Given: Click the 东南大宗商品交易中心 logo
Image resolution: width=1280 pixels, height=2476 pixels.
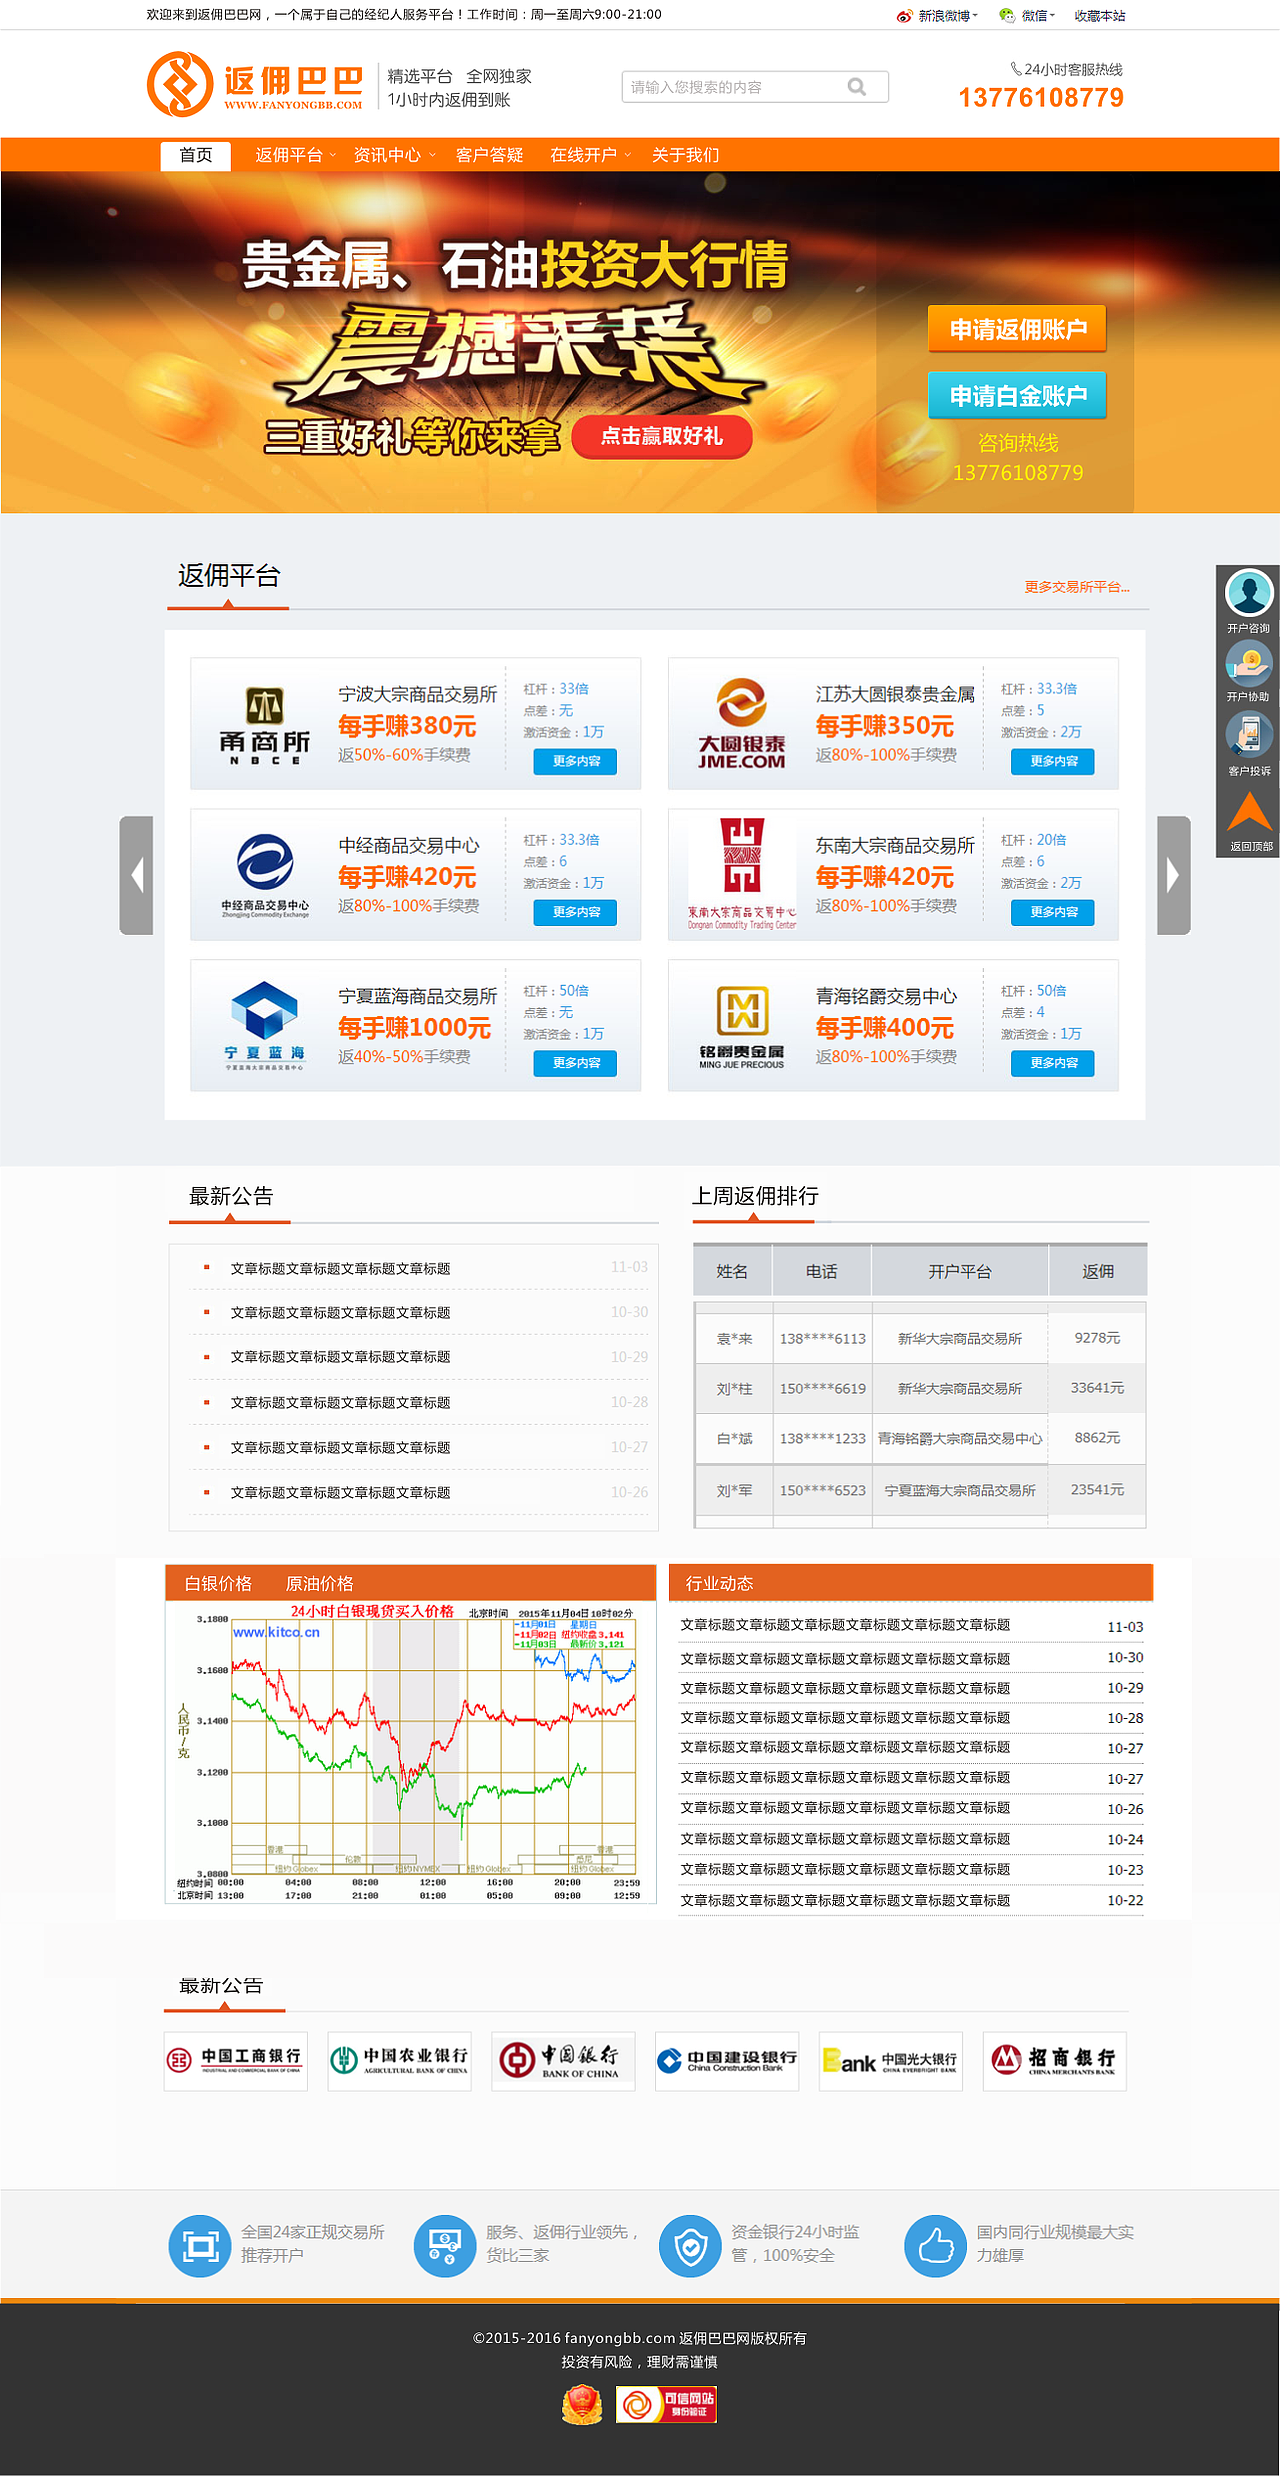Looking at the screenshot, I should pos(742,874).
